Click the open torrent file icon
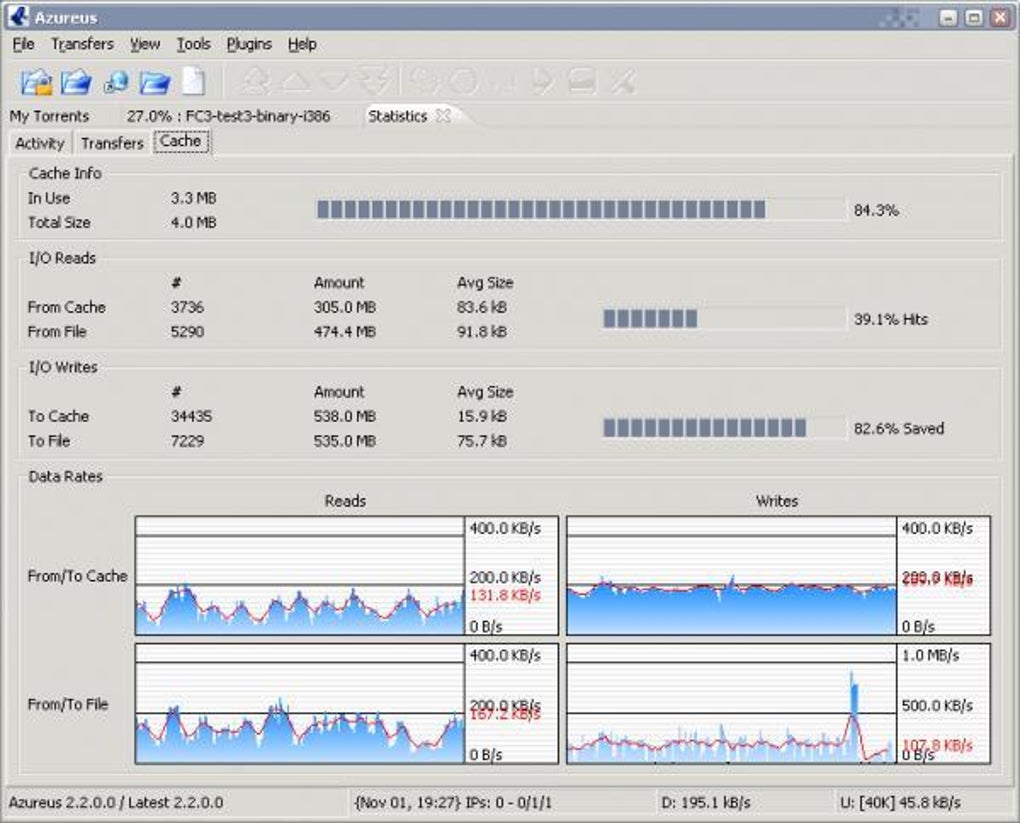This screenshot has height=823, width=1020. [x=35, y=81]
